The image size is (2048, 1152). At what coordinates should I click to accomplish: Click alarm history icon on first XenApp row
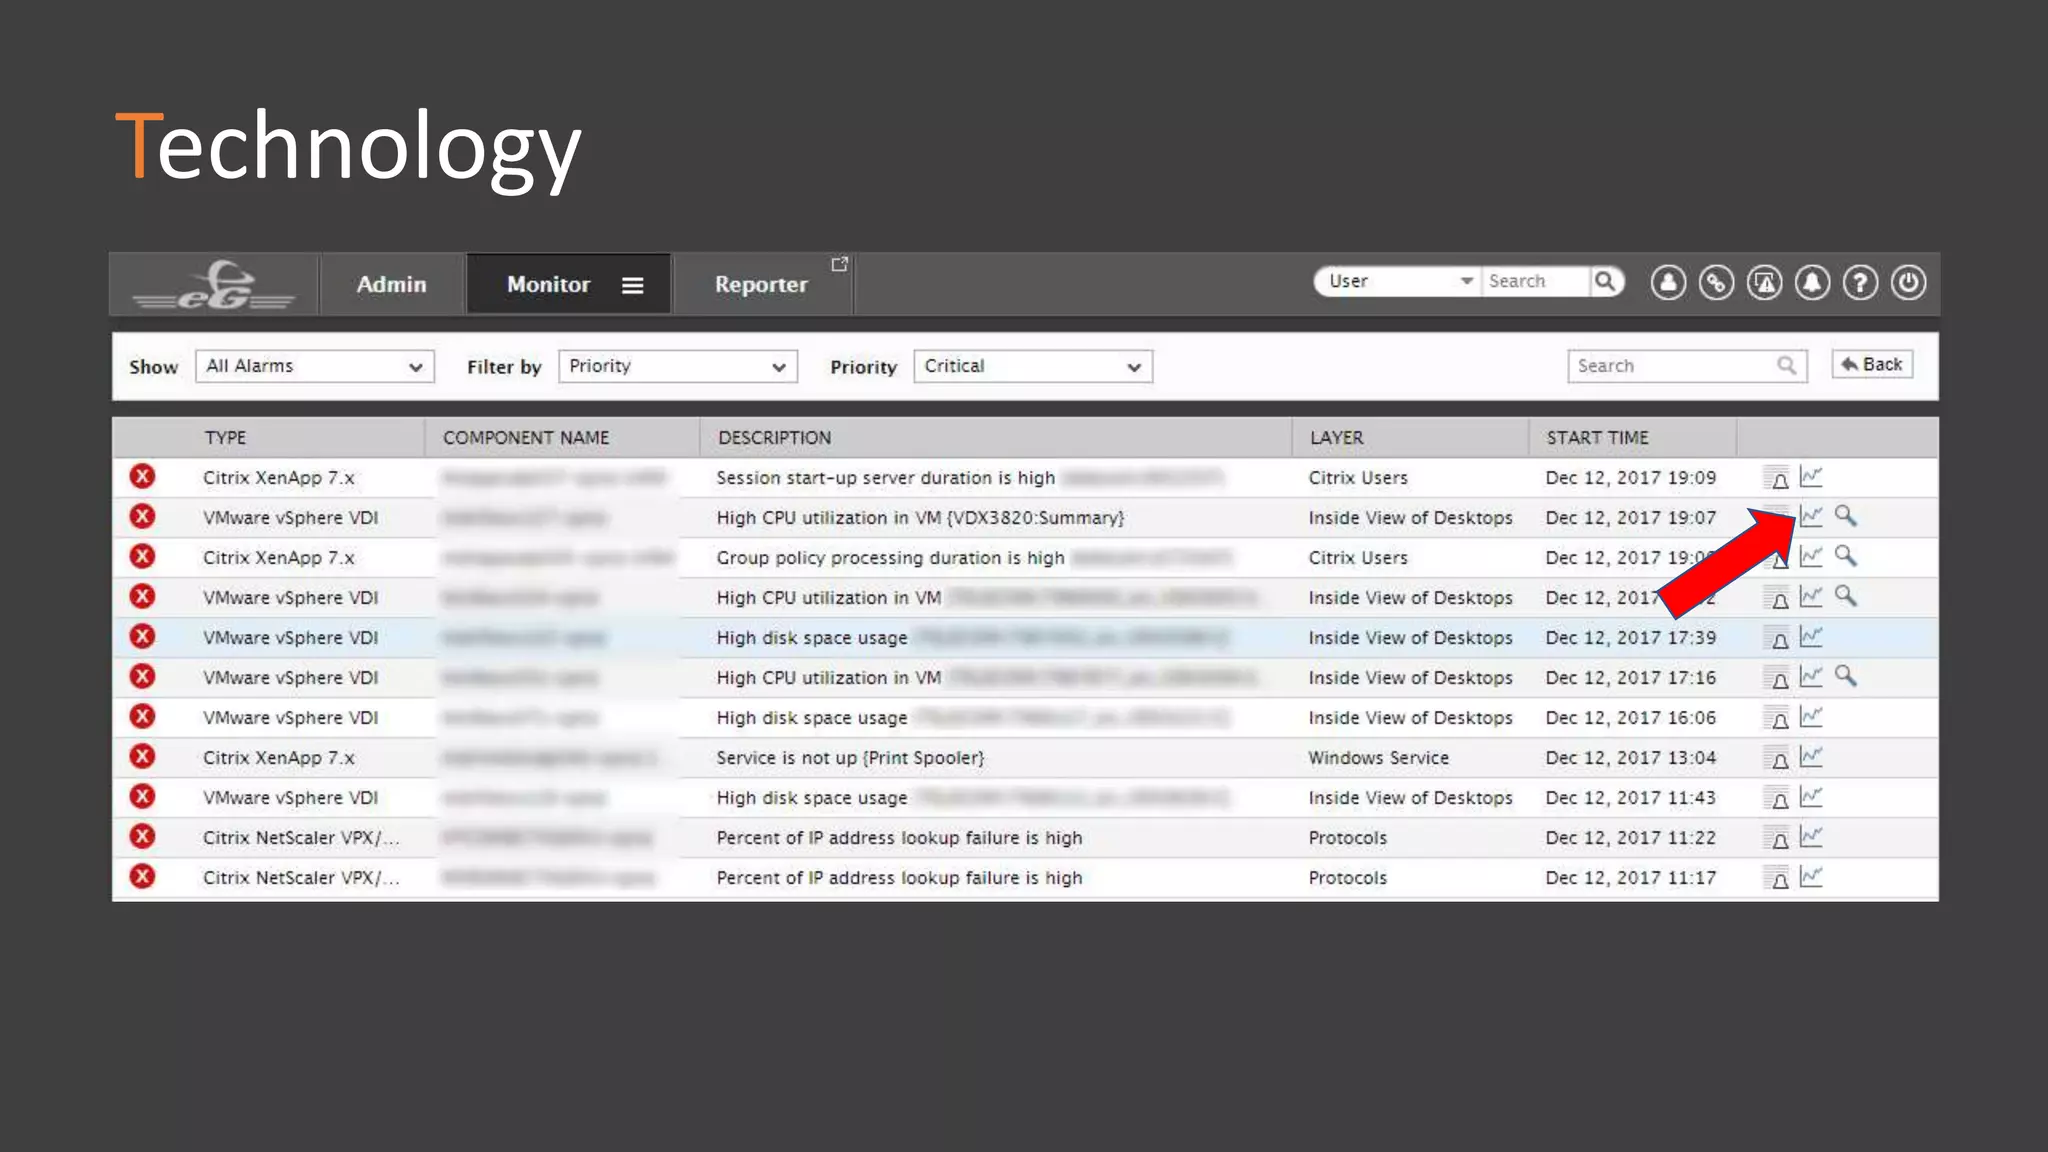point(1777,479)
